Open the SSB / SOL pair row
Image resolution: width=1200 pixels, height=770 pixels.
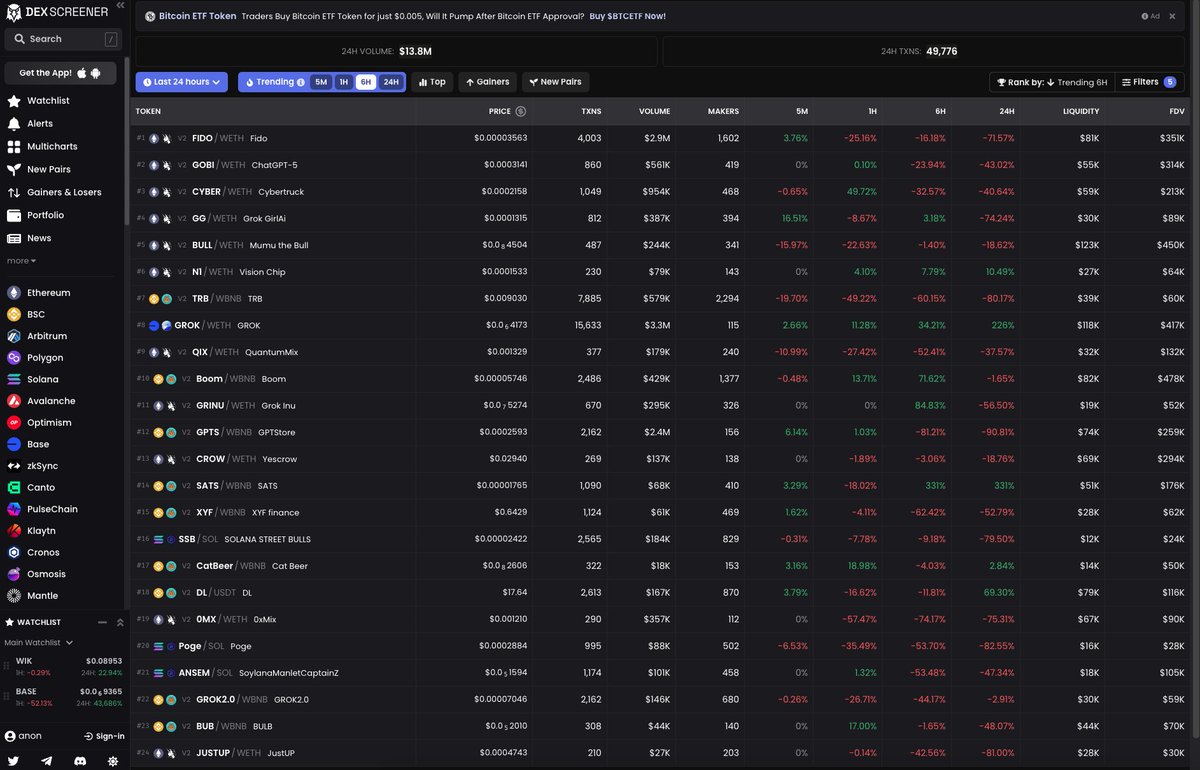(x=662, y=539)
